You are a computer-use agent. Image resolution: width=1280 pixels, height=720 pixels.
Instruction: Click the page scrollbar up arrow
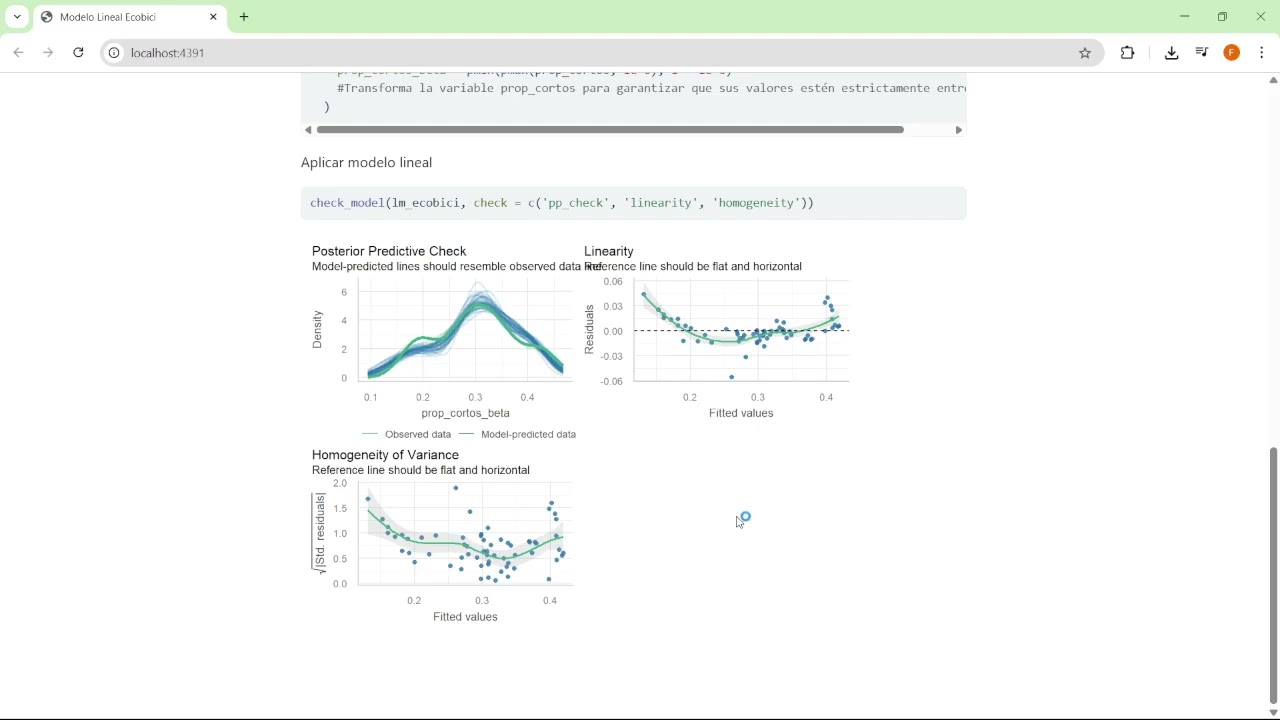[x=1273, y=79]
